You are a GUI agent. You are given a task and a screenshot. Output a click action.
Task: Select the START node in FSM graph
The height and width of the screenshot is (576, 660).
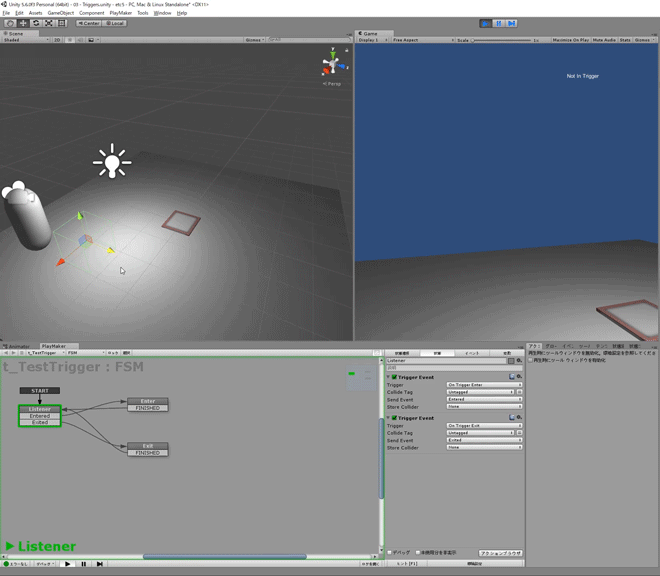(x=40, y=391)
